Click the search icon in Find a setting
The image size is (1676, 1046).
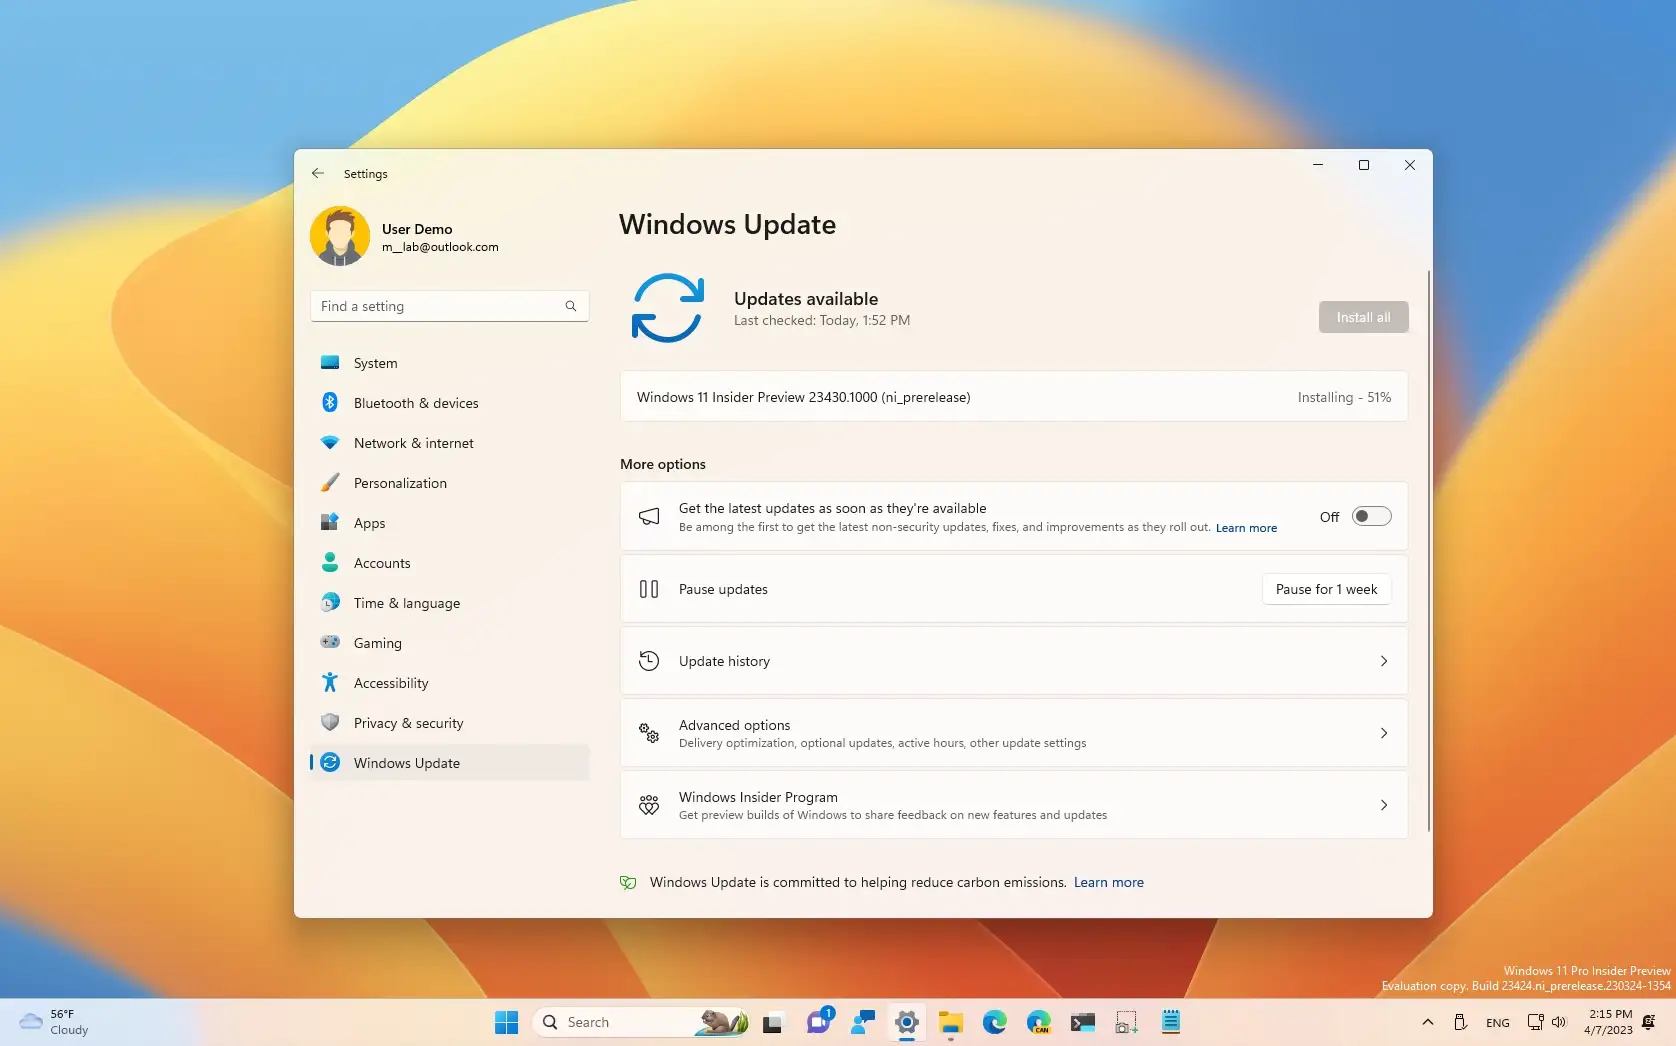pos(570,306)
